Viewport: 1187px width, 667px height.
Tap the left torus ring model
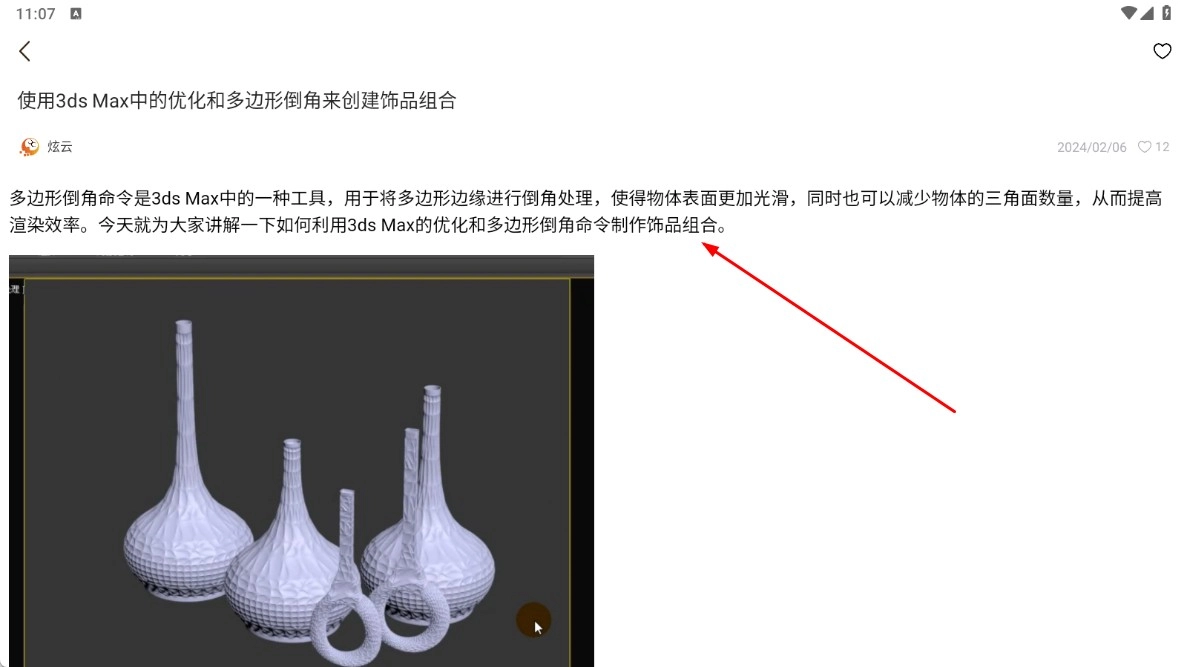pyautogui.click(x=338, y=625)
